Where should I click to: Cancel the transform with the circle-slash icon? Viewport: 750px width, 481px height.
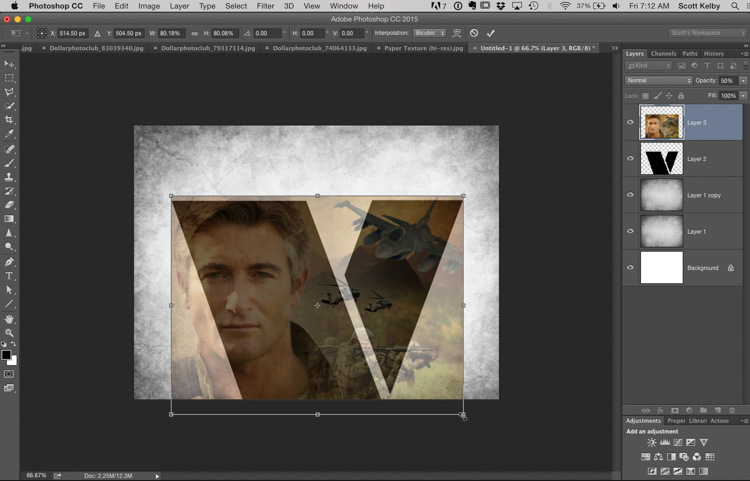tap(474, 33)
